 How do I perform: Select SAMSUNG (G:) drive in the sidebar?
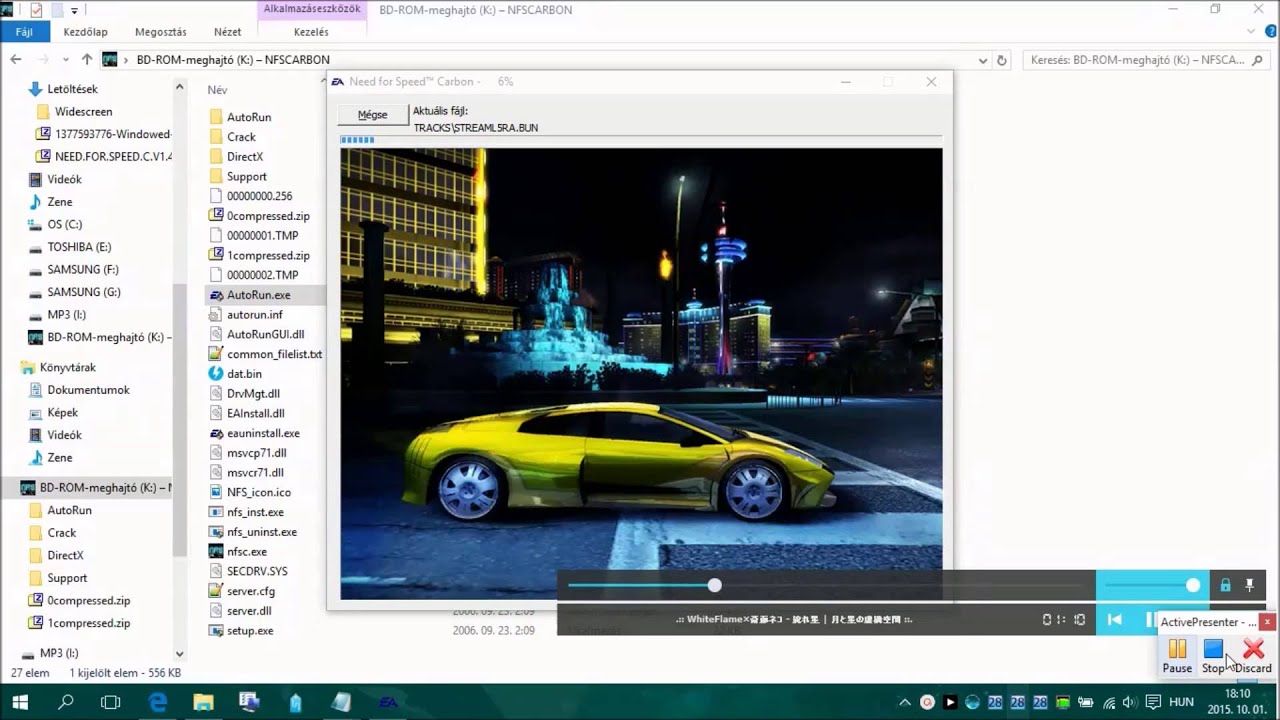tap(84, 292)
